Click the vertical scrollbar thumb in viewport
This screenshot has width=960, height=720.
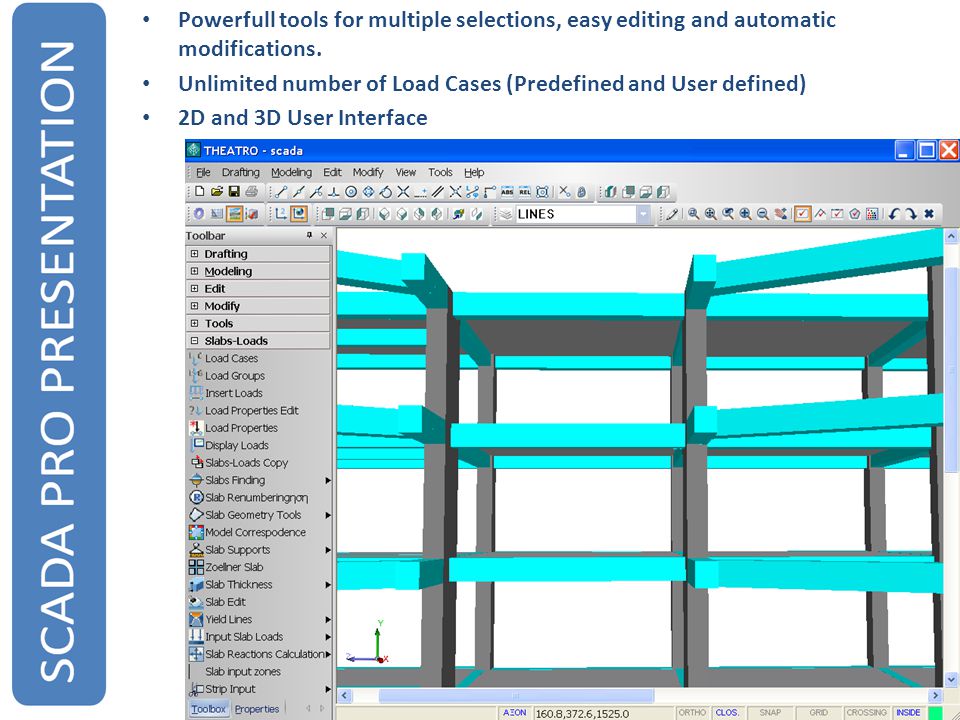click(x=951, y=370)
